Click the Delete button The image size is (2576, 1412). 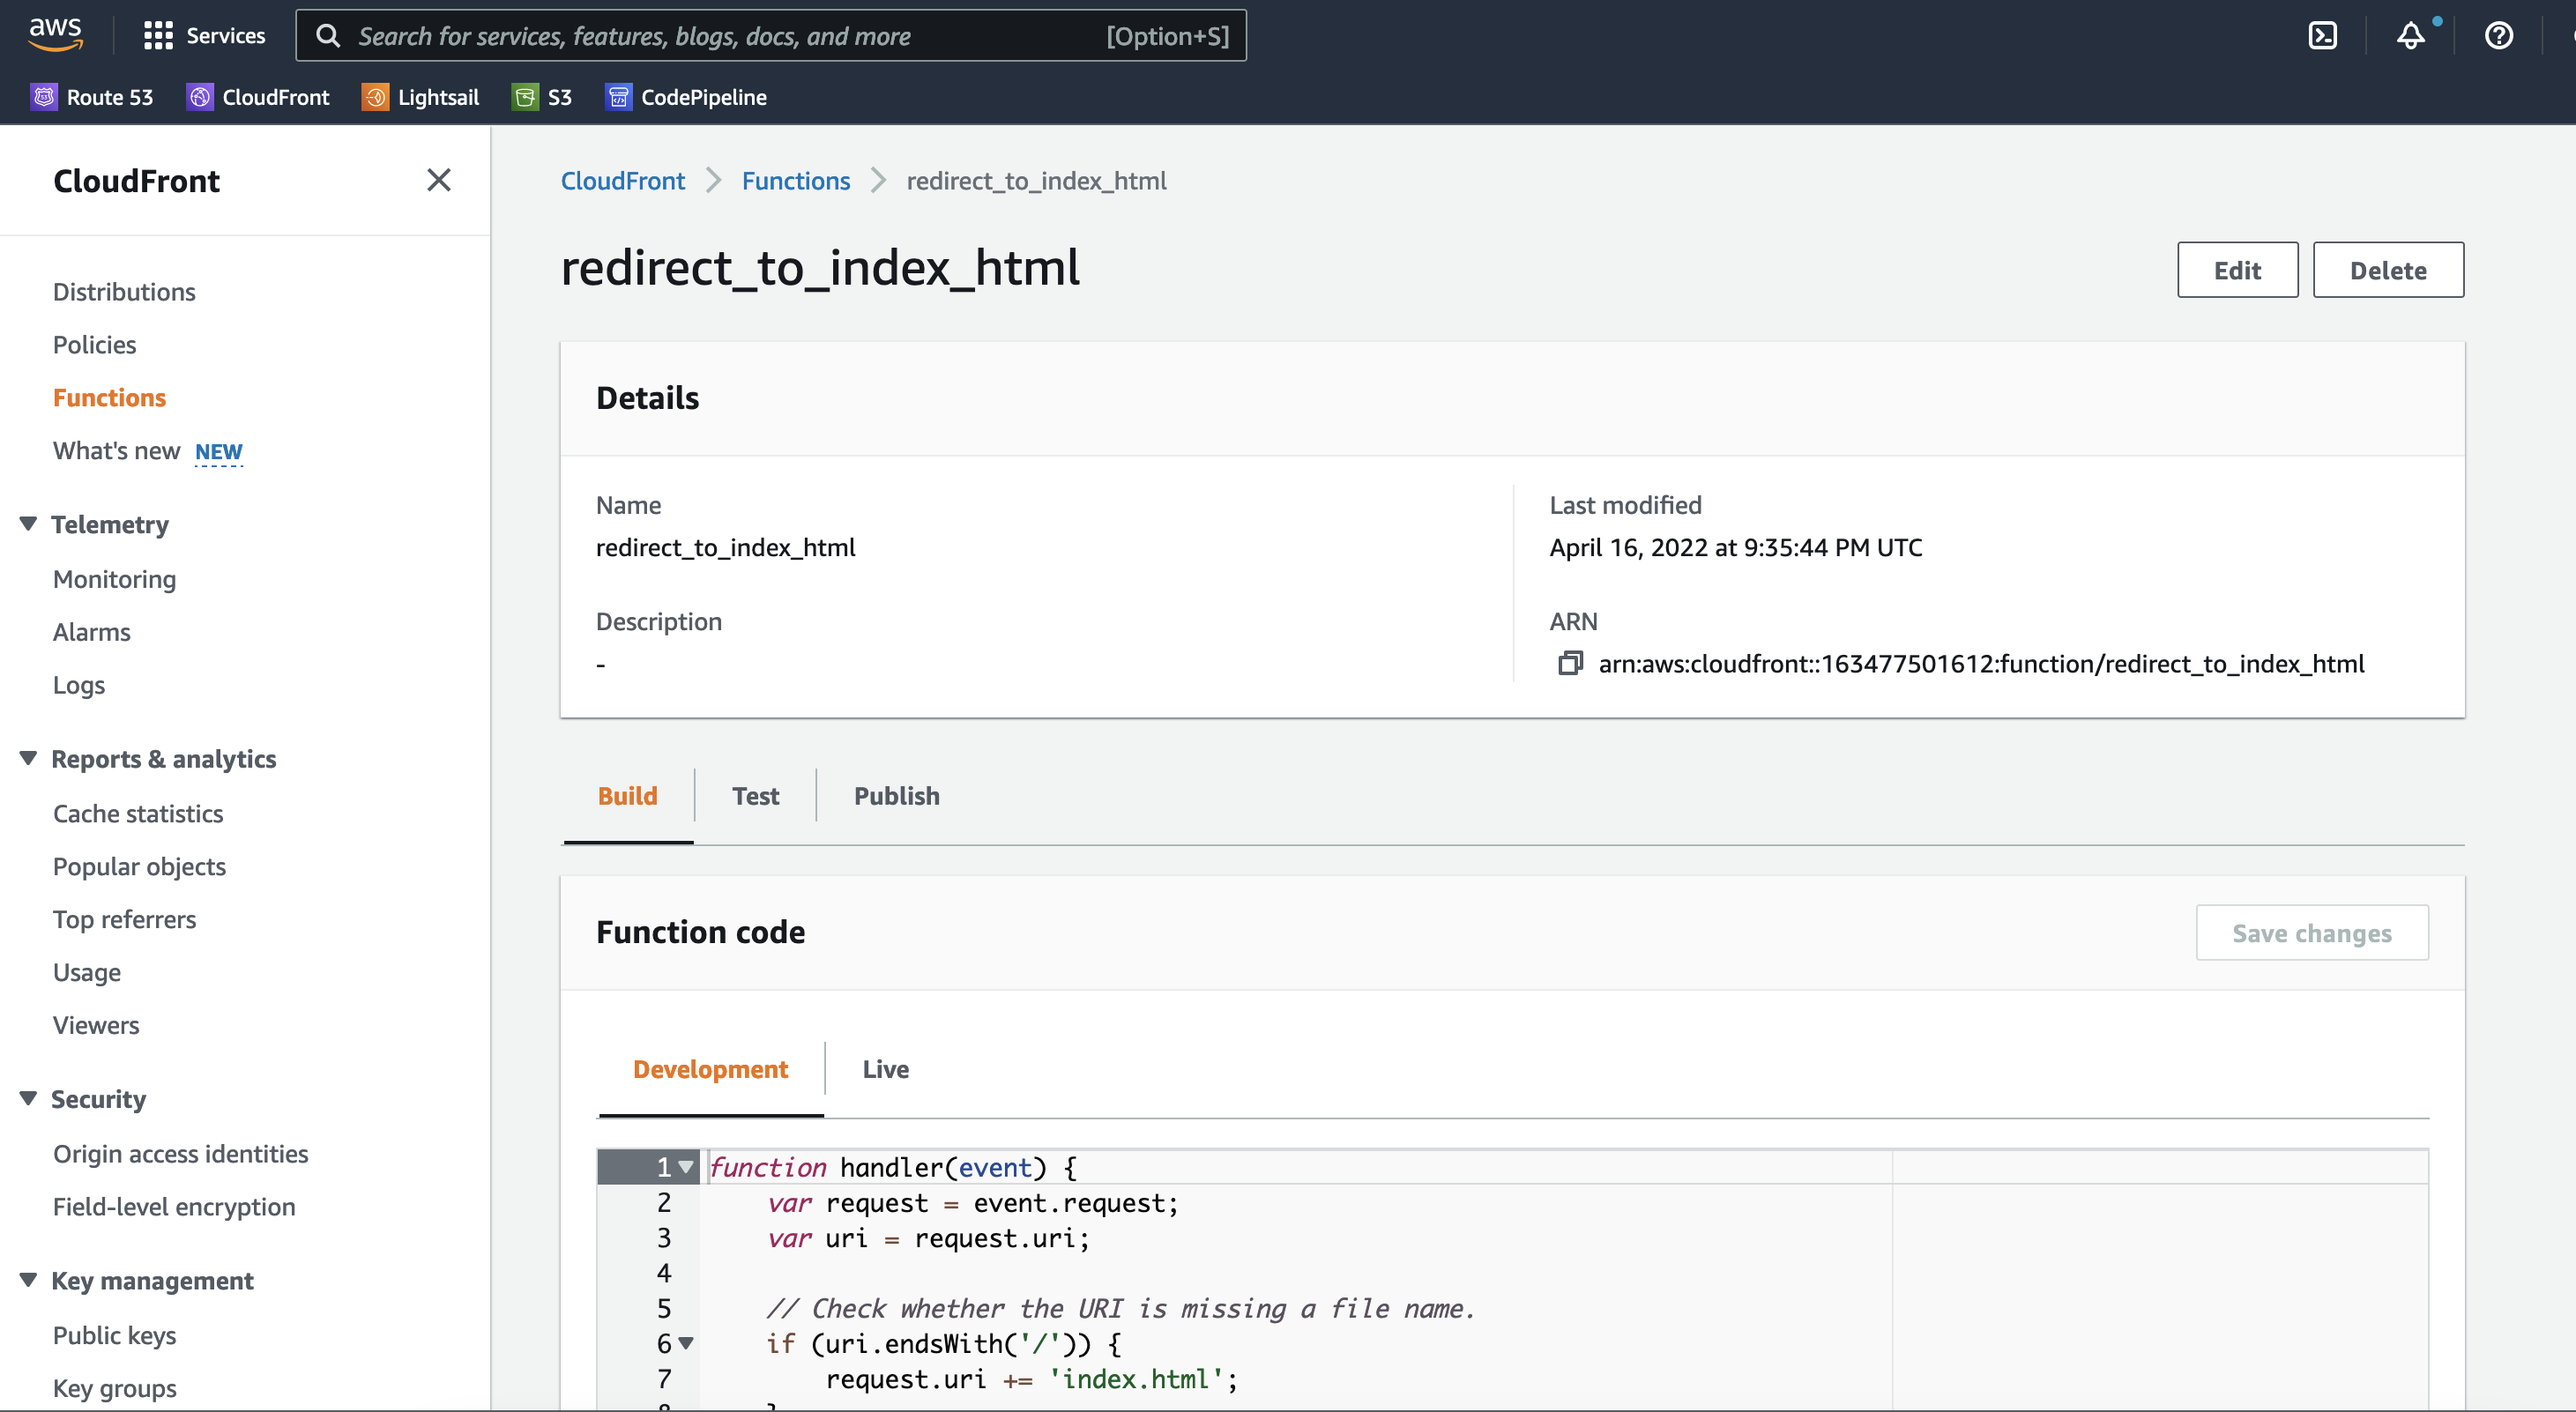tap(2388, 270)
